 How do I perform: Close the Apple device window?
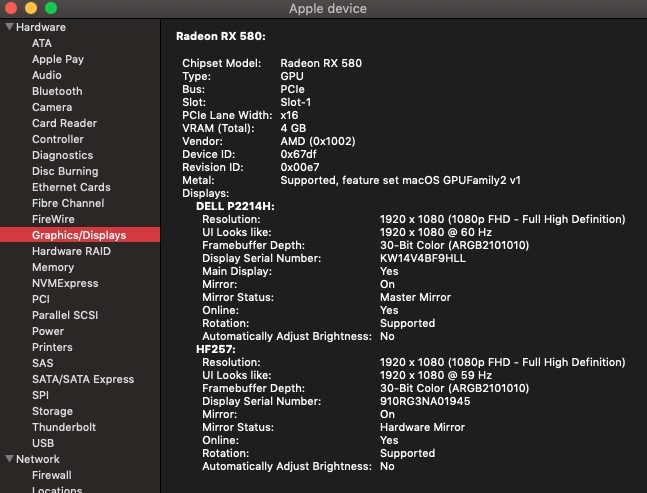[12, 8]
